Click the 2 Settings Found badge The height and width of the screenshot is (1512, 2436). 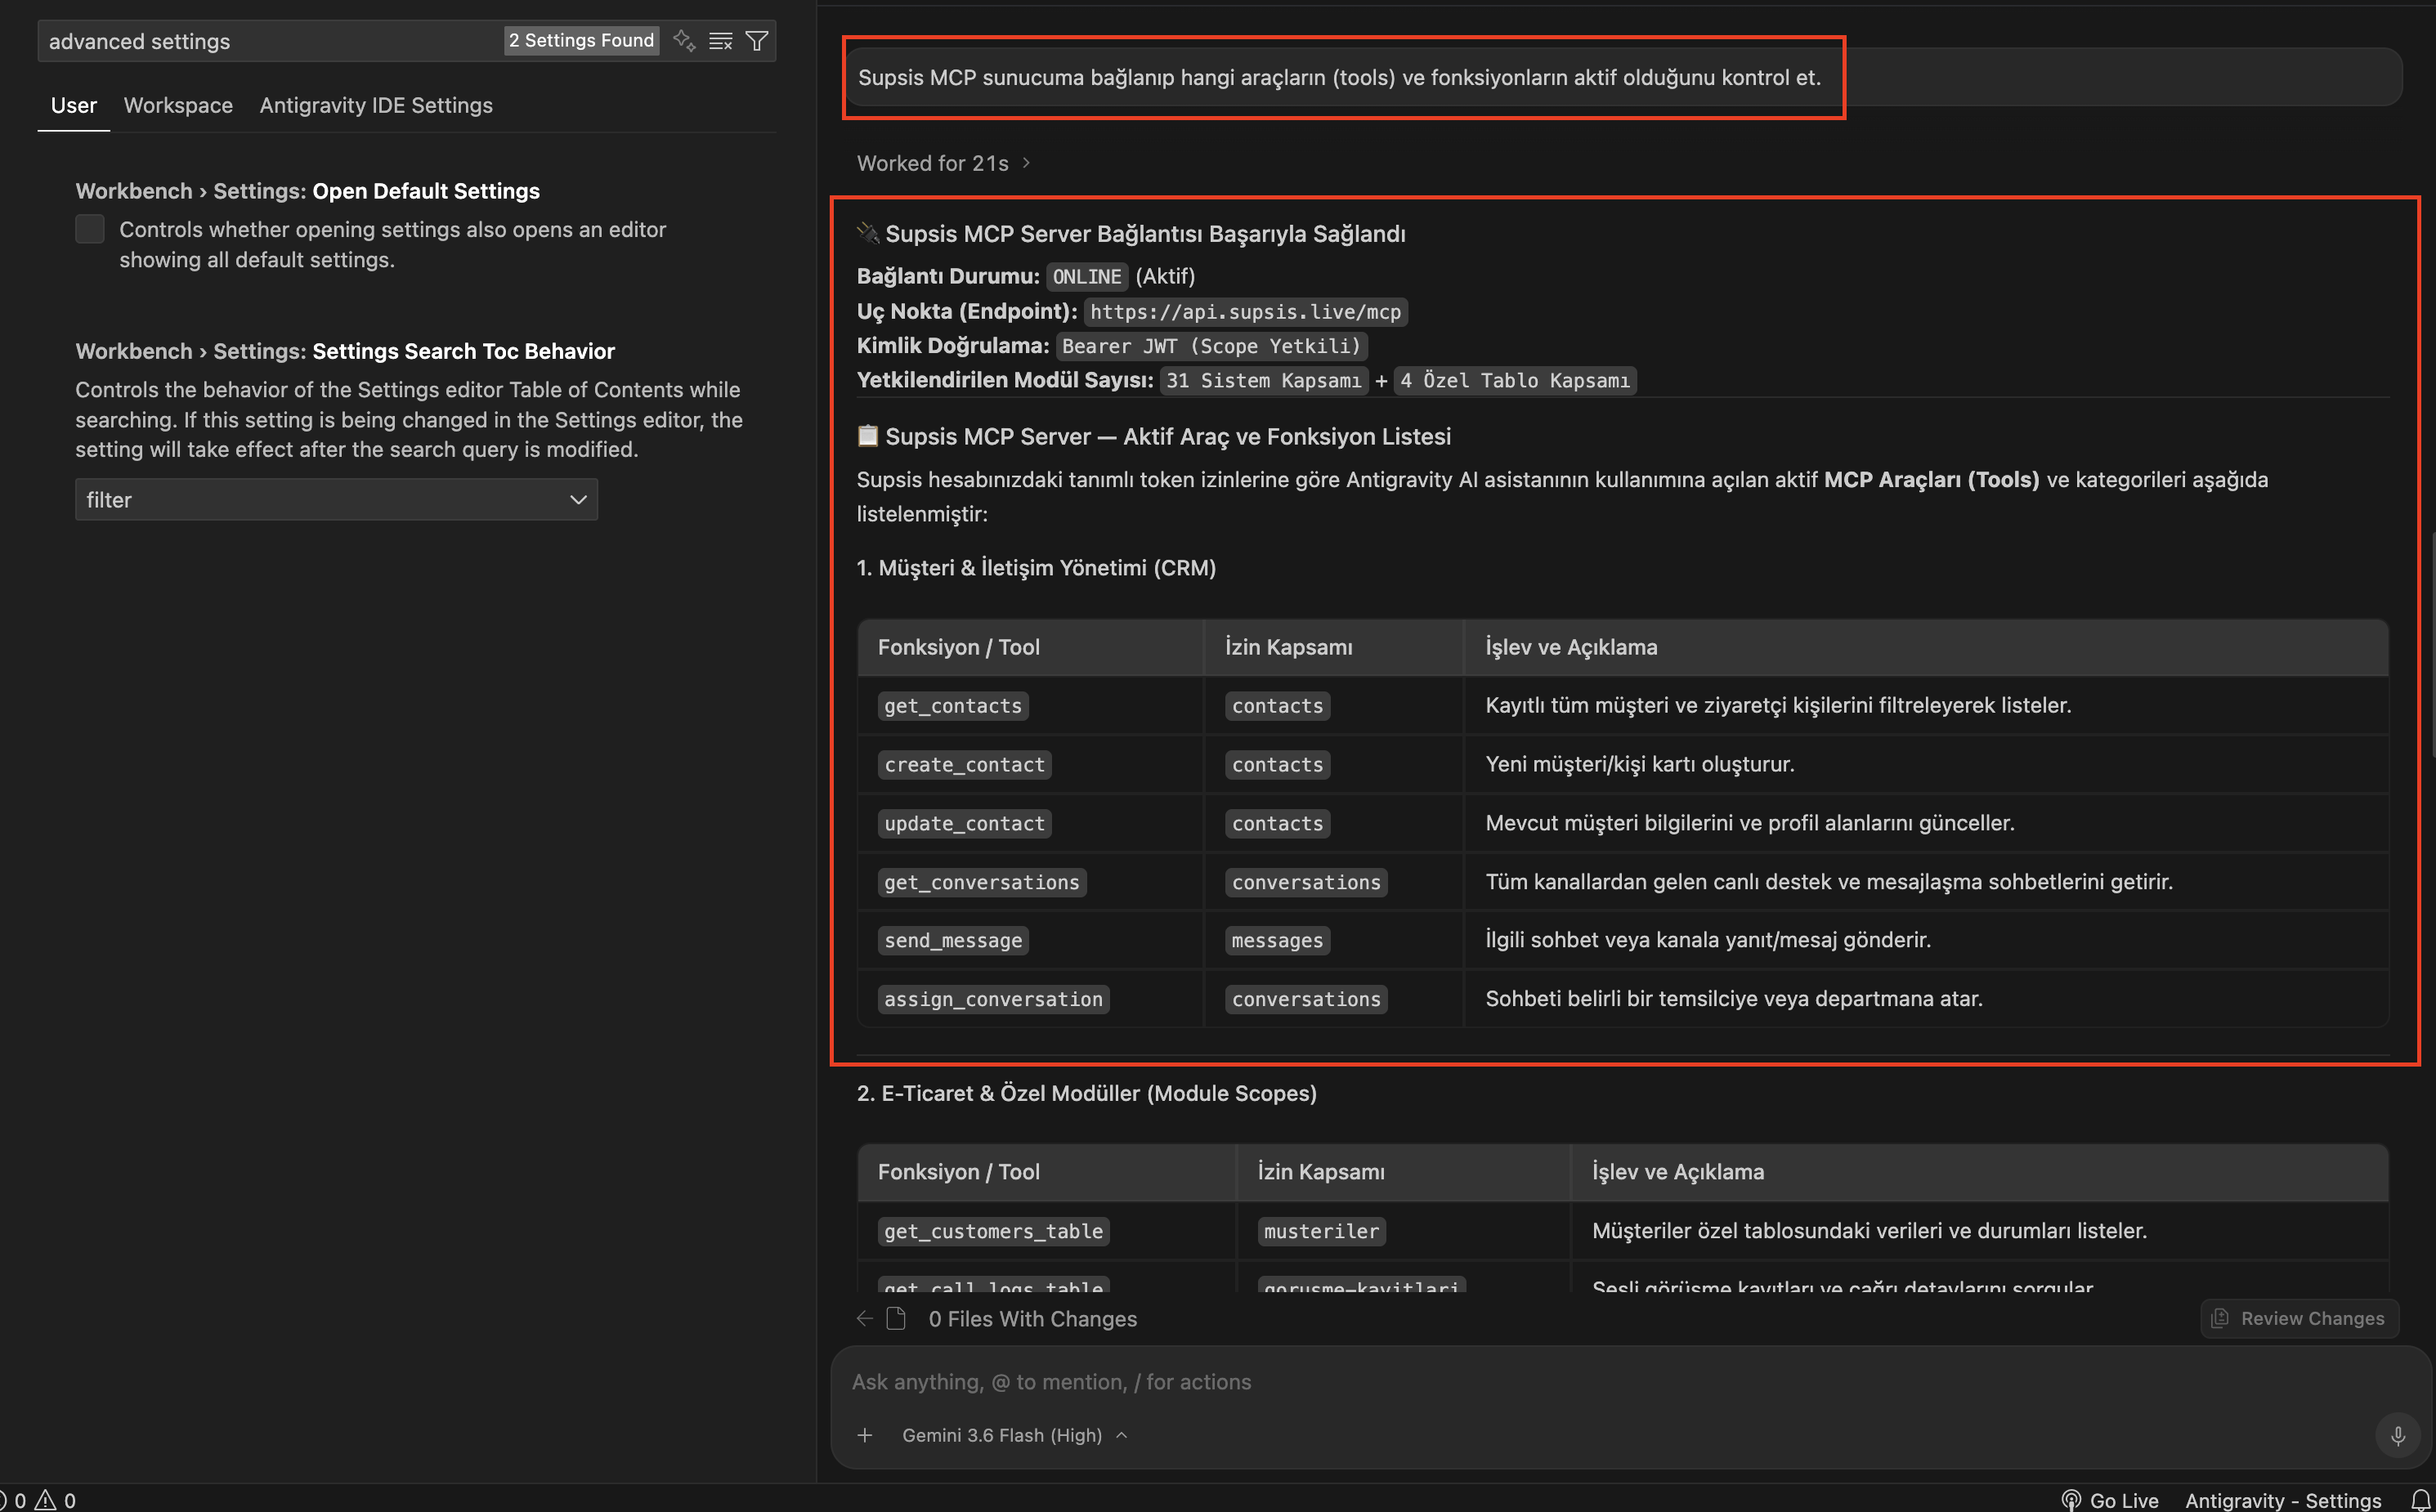point(581,40)
